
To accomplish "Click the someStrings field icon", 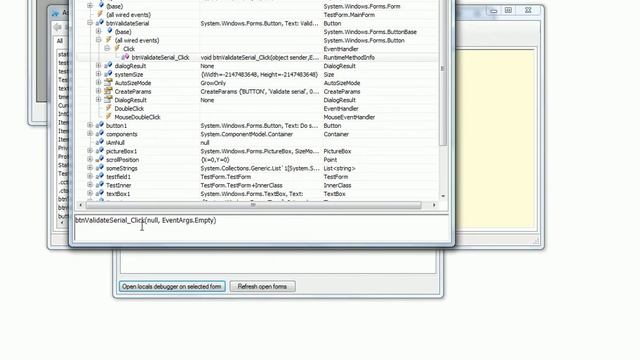I will 100,168.
